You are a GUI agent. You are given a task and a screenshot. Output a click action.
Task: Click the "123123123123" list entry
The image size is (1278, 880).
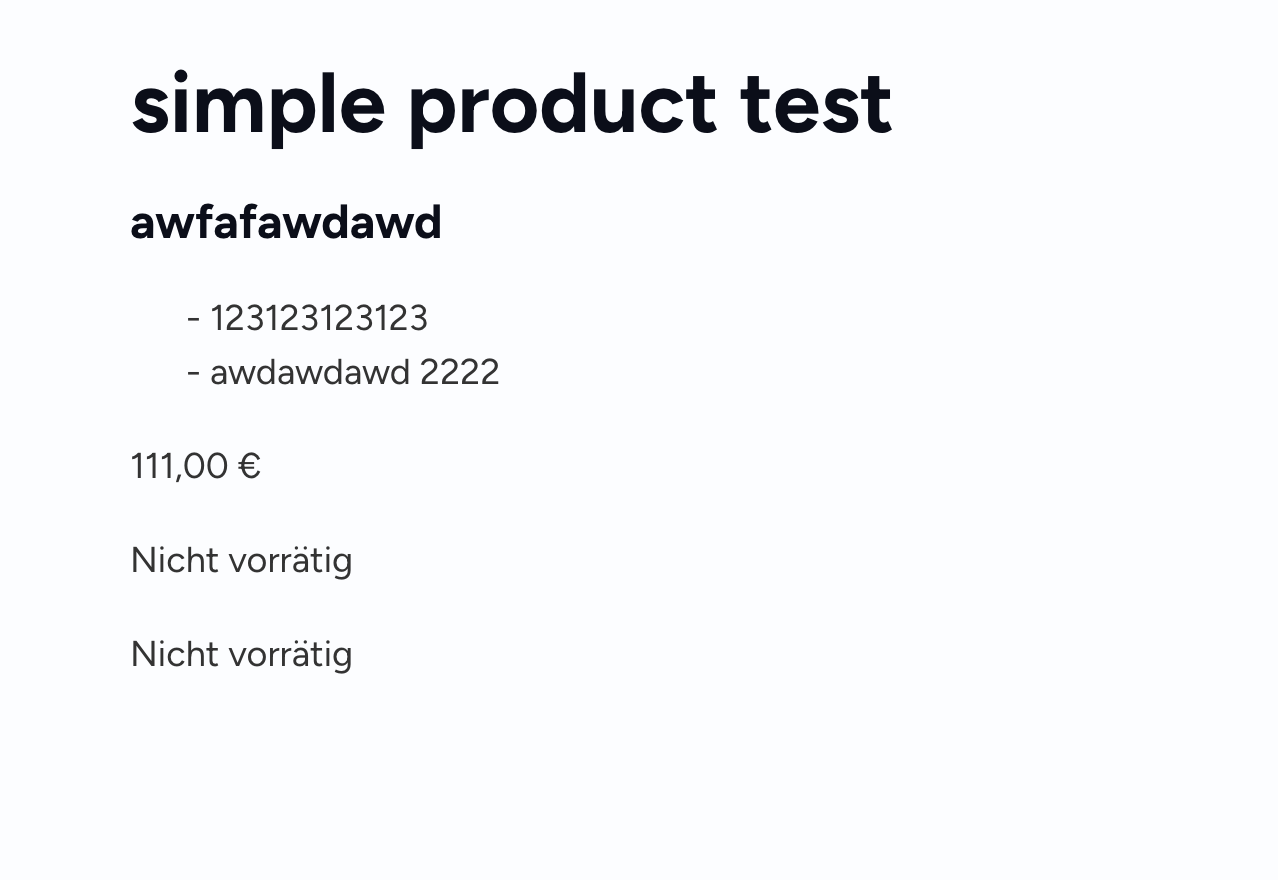(x=319, y=318)
